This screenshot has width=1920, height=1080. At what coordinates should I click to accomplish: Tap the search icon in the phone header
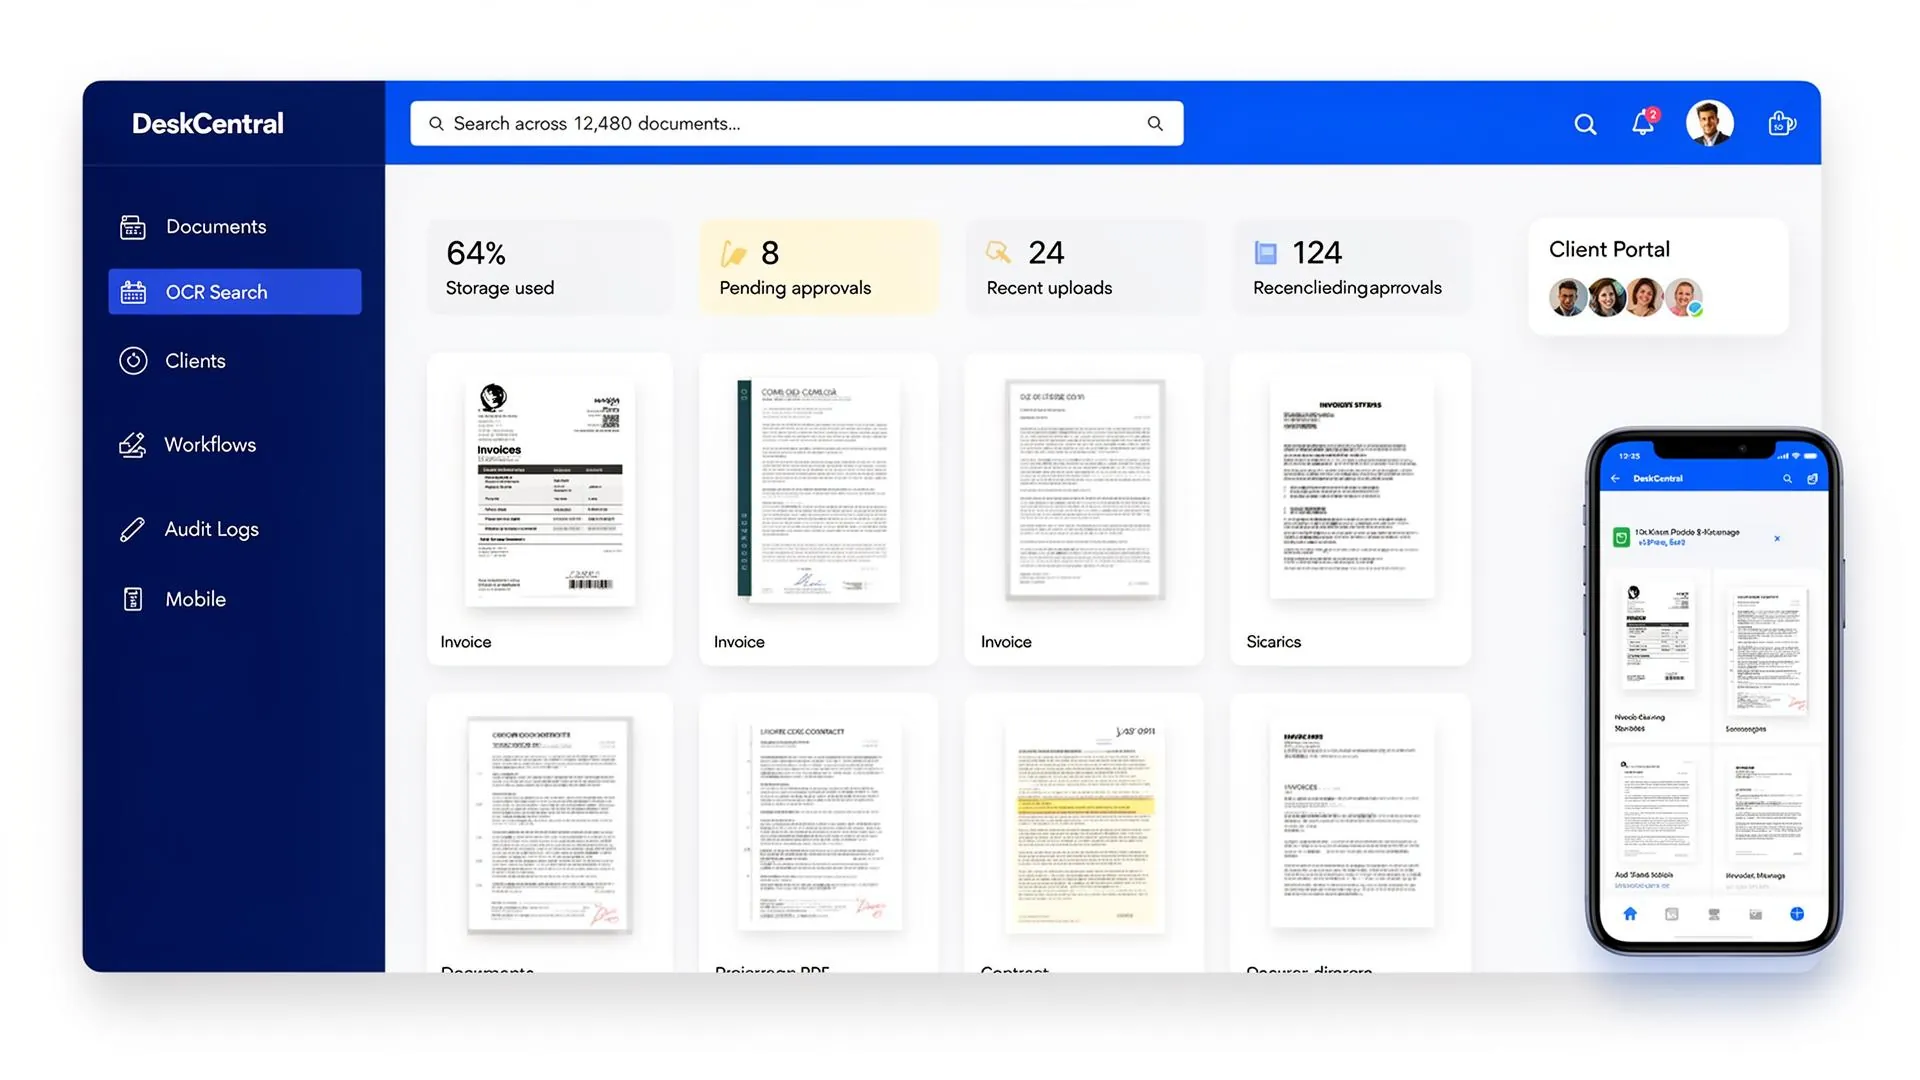pyautogui.click(x=1787, y=479)
